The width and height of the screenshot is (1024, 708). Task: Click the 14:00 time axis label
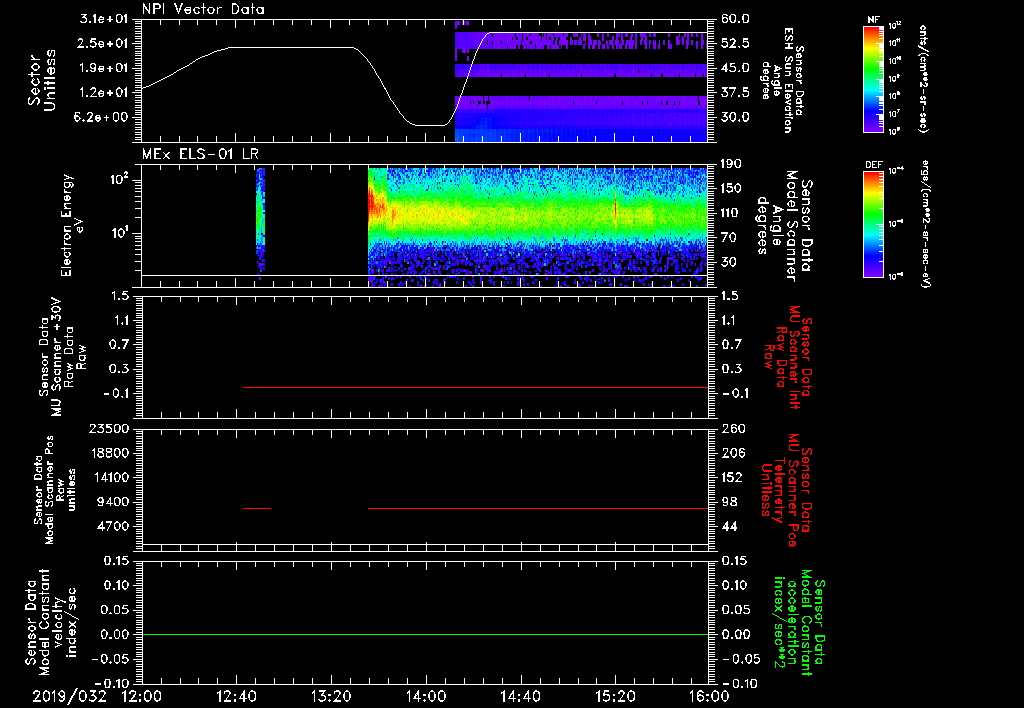pos(426,696)
